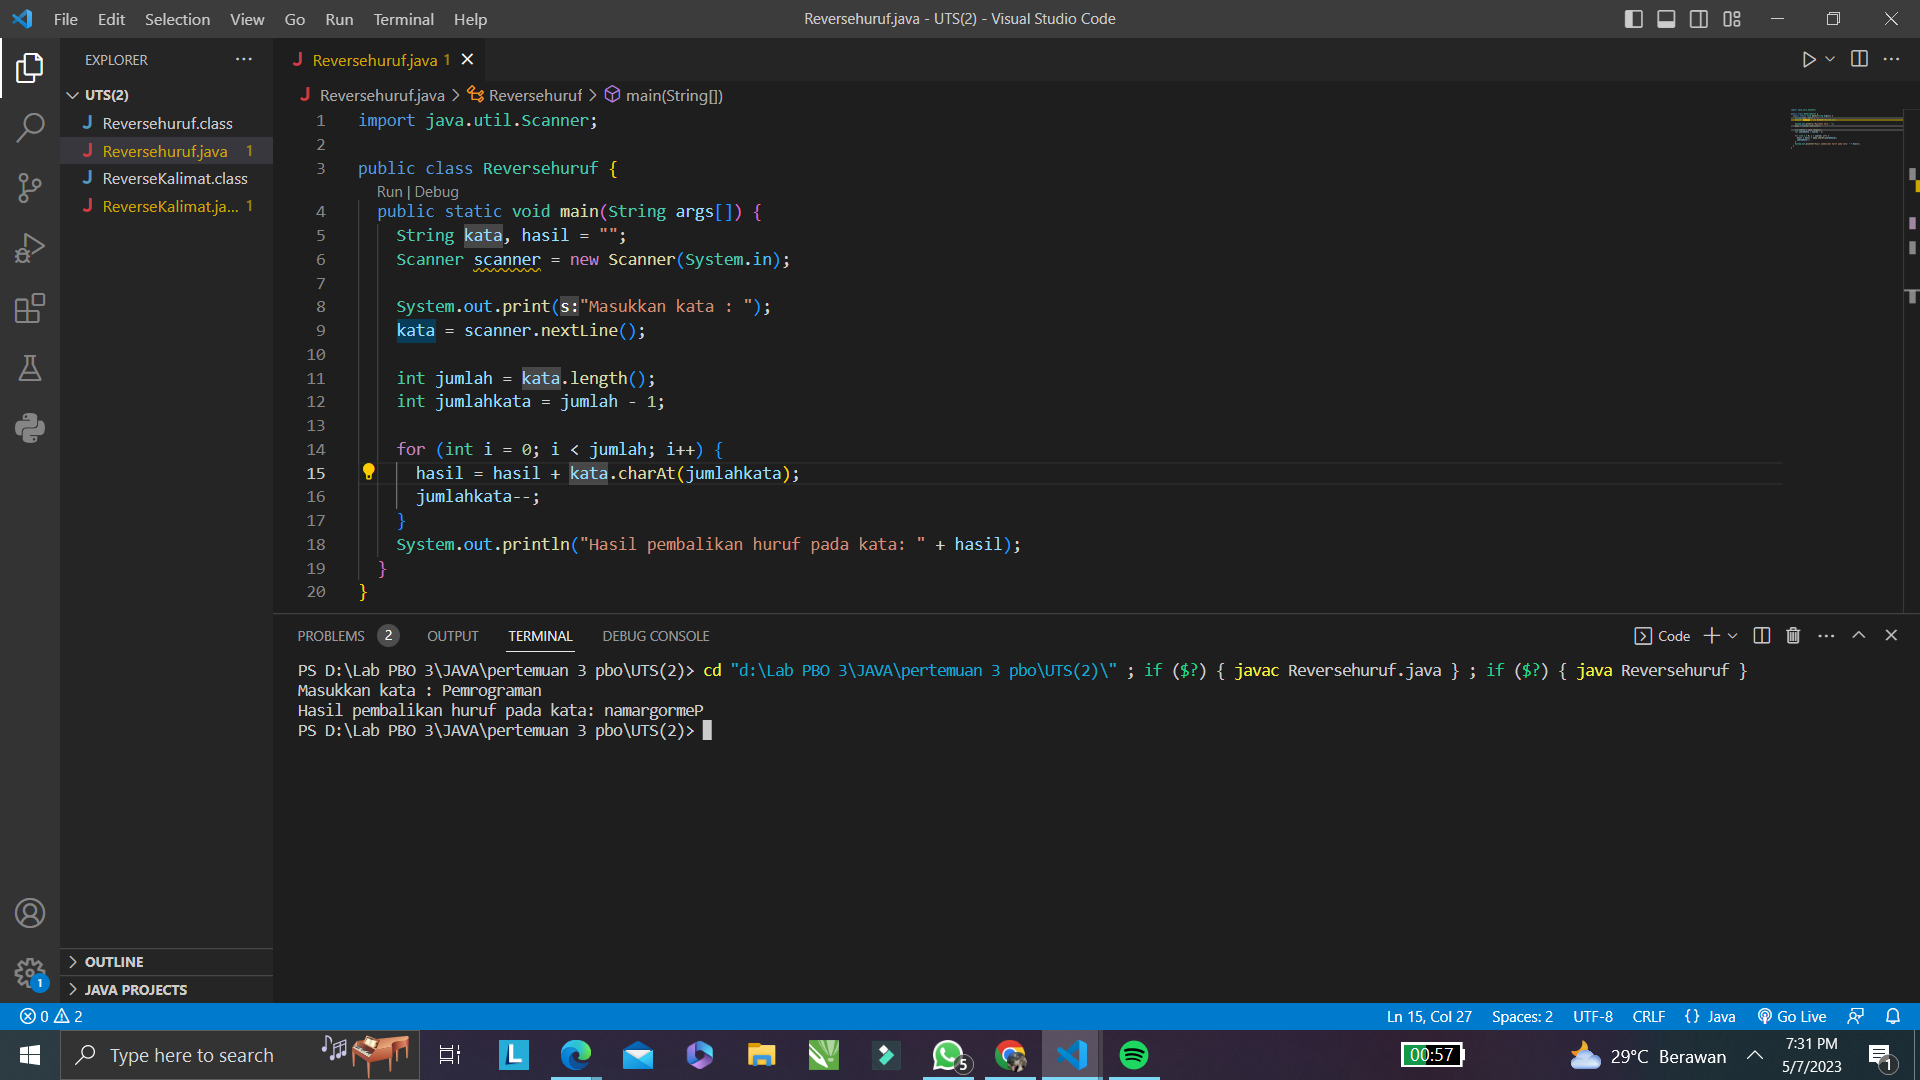Screen dimensions: 1920x1080
Task: Toggle the secondary sidebar
Action: (x=1698, y=18)
